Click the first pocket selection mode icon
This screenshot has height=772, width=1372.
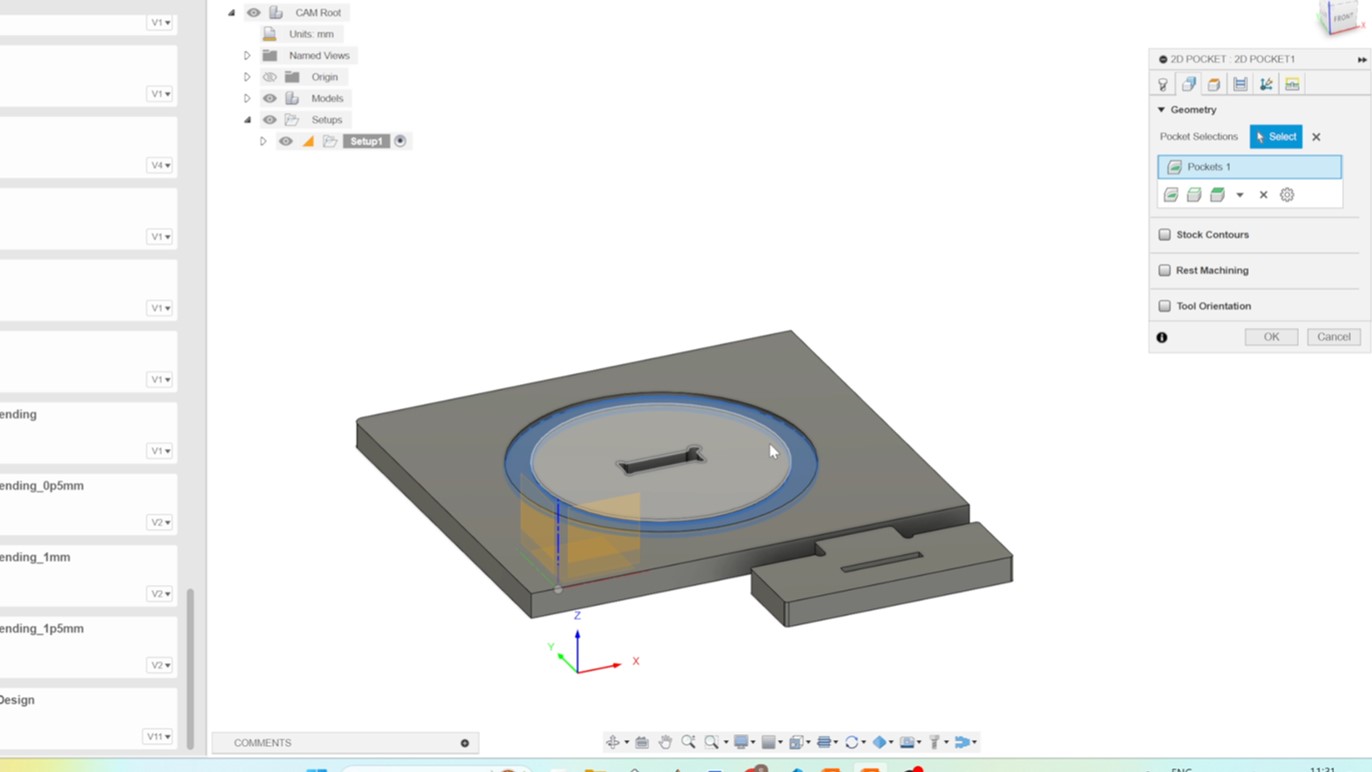(x=1171, y=195)
